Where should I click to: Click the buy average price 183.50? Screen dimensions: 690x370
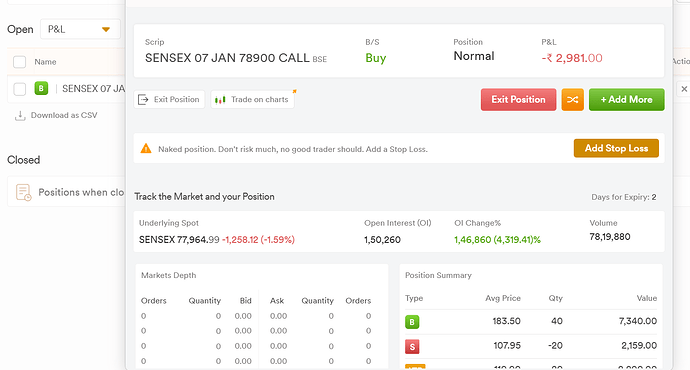click(x=506, y=321)
